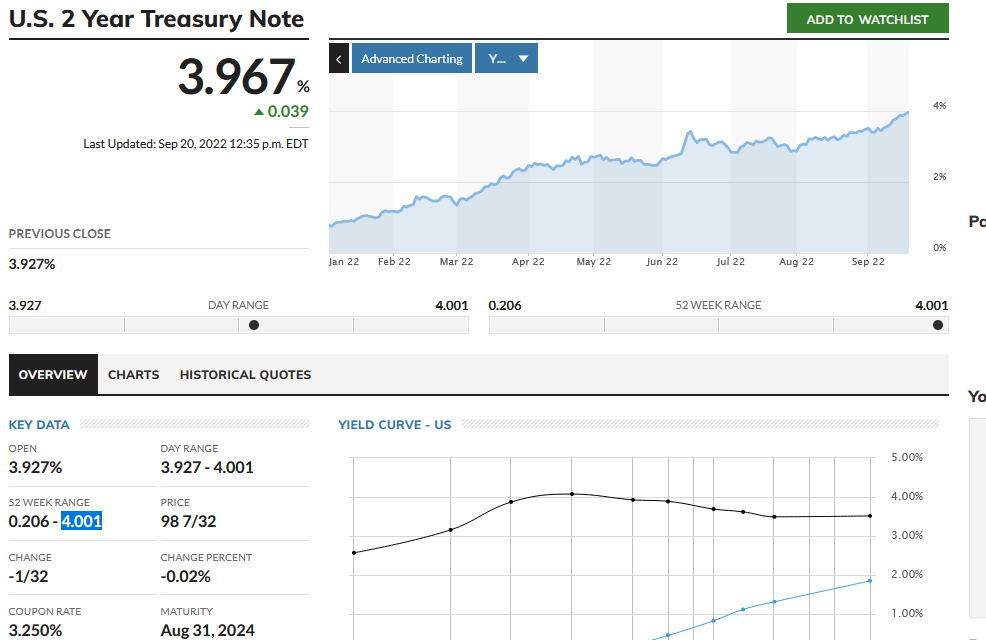986x640 pixels.
Task: Expand the chart time range dropdown
Action: tap(506, 59)
